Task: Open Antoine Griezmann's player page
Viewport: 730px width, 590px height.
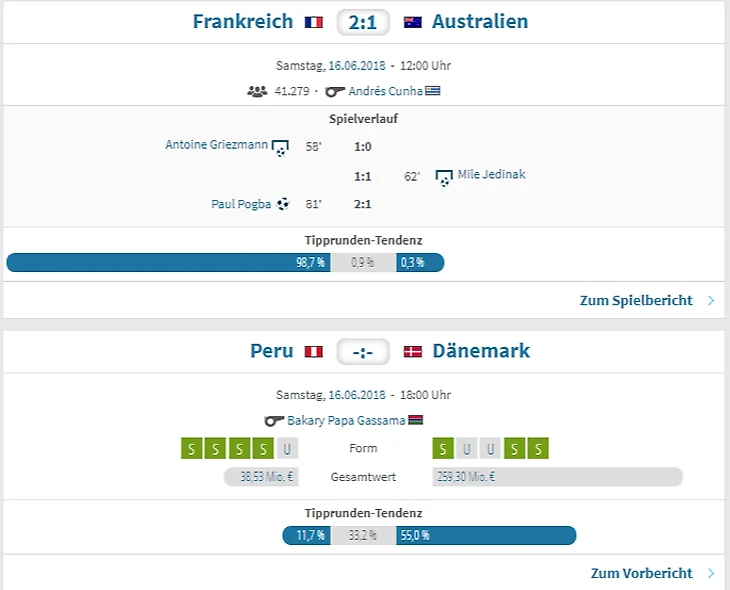Action: 216,145
